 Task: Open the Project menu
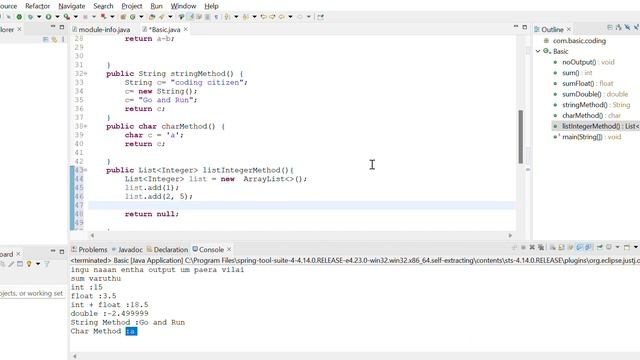tap(132, 6)
